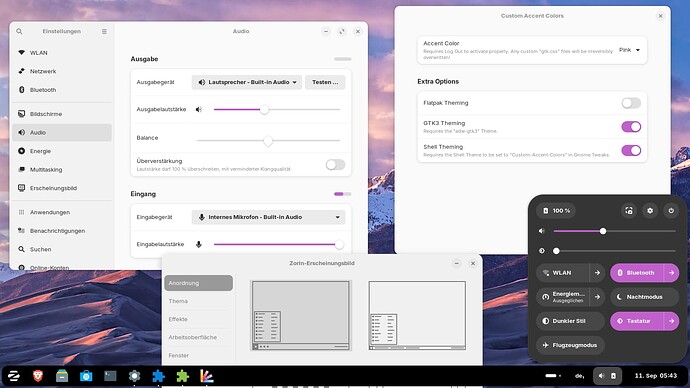Viewport: 690px width, 388px height.
Task: Click the power icon in quick settings panel
Action: tap(671, 211)
